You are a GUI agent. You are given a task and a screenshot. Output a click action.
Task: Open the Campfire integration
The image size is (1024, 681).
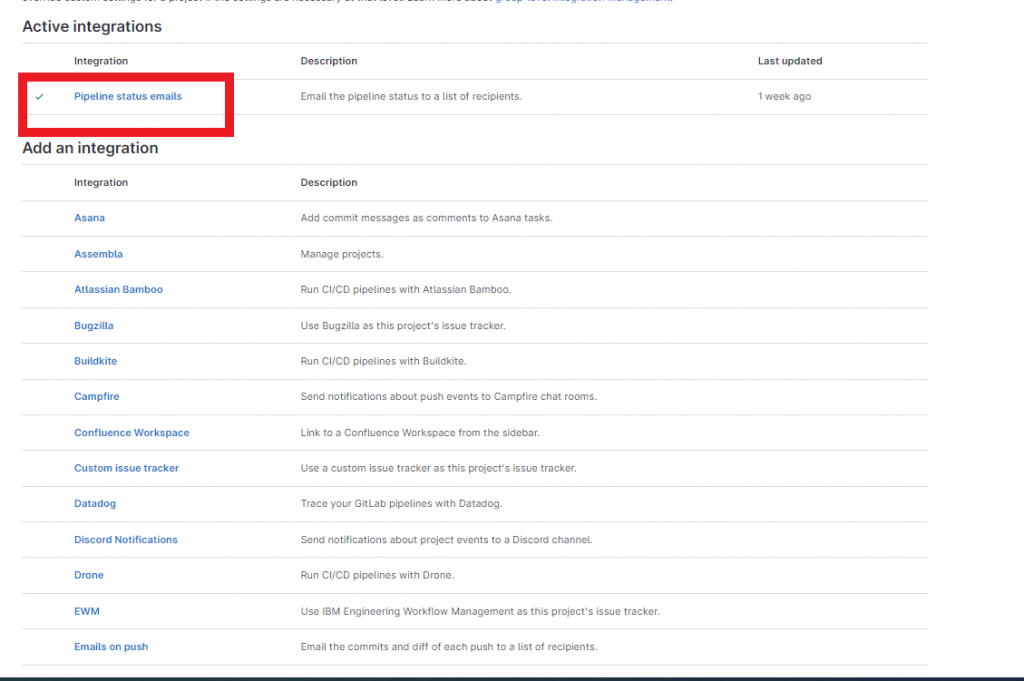click(x=97, y=396)
